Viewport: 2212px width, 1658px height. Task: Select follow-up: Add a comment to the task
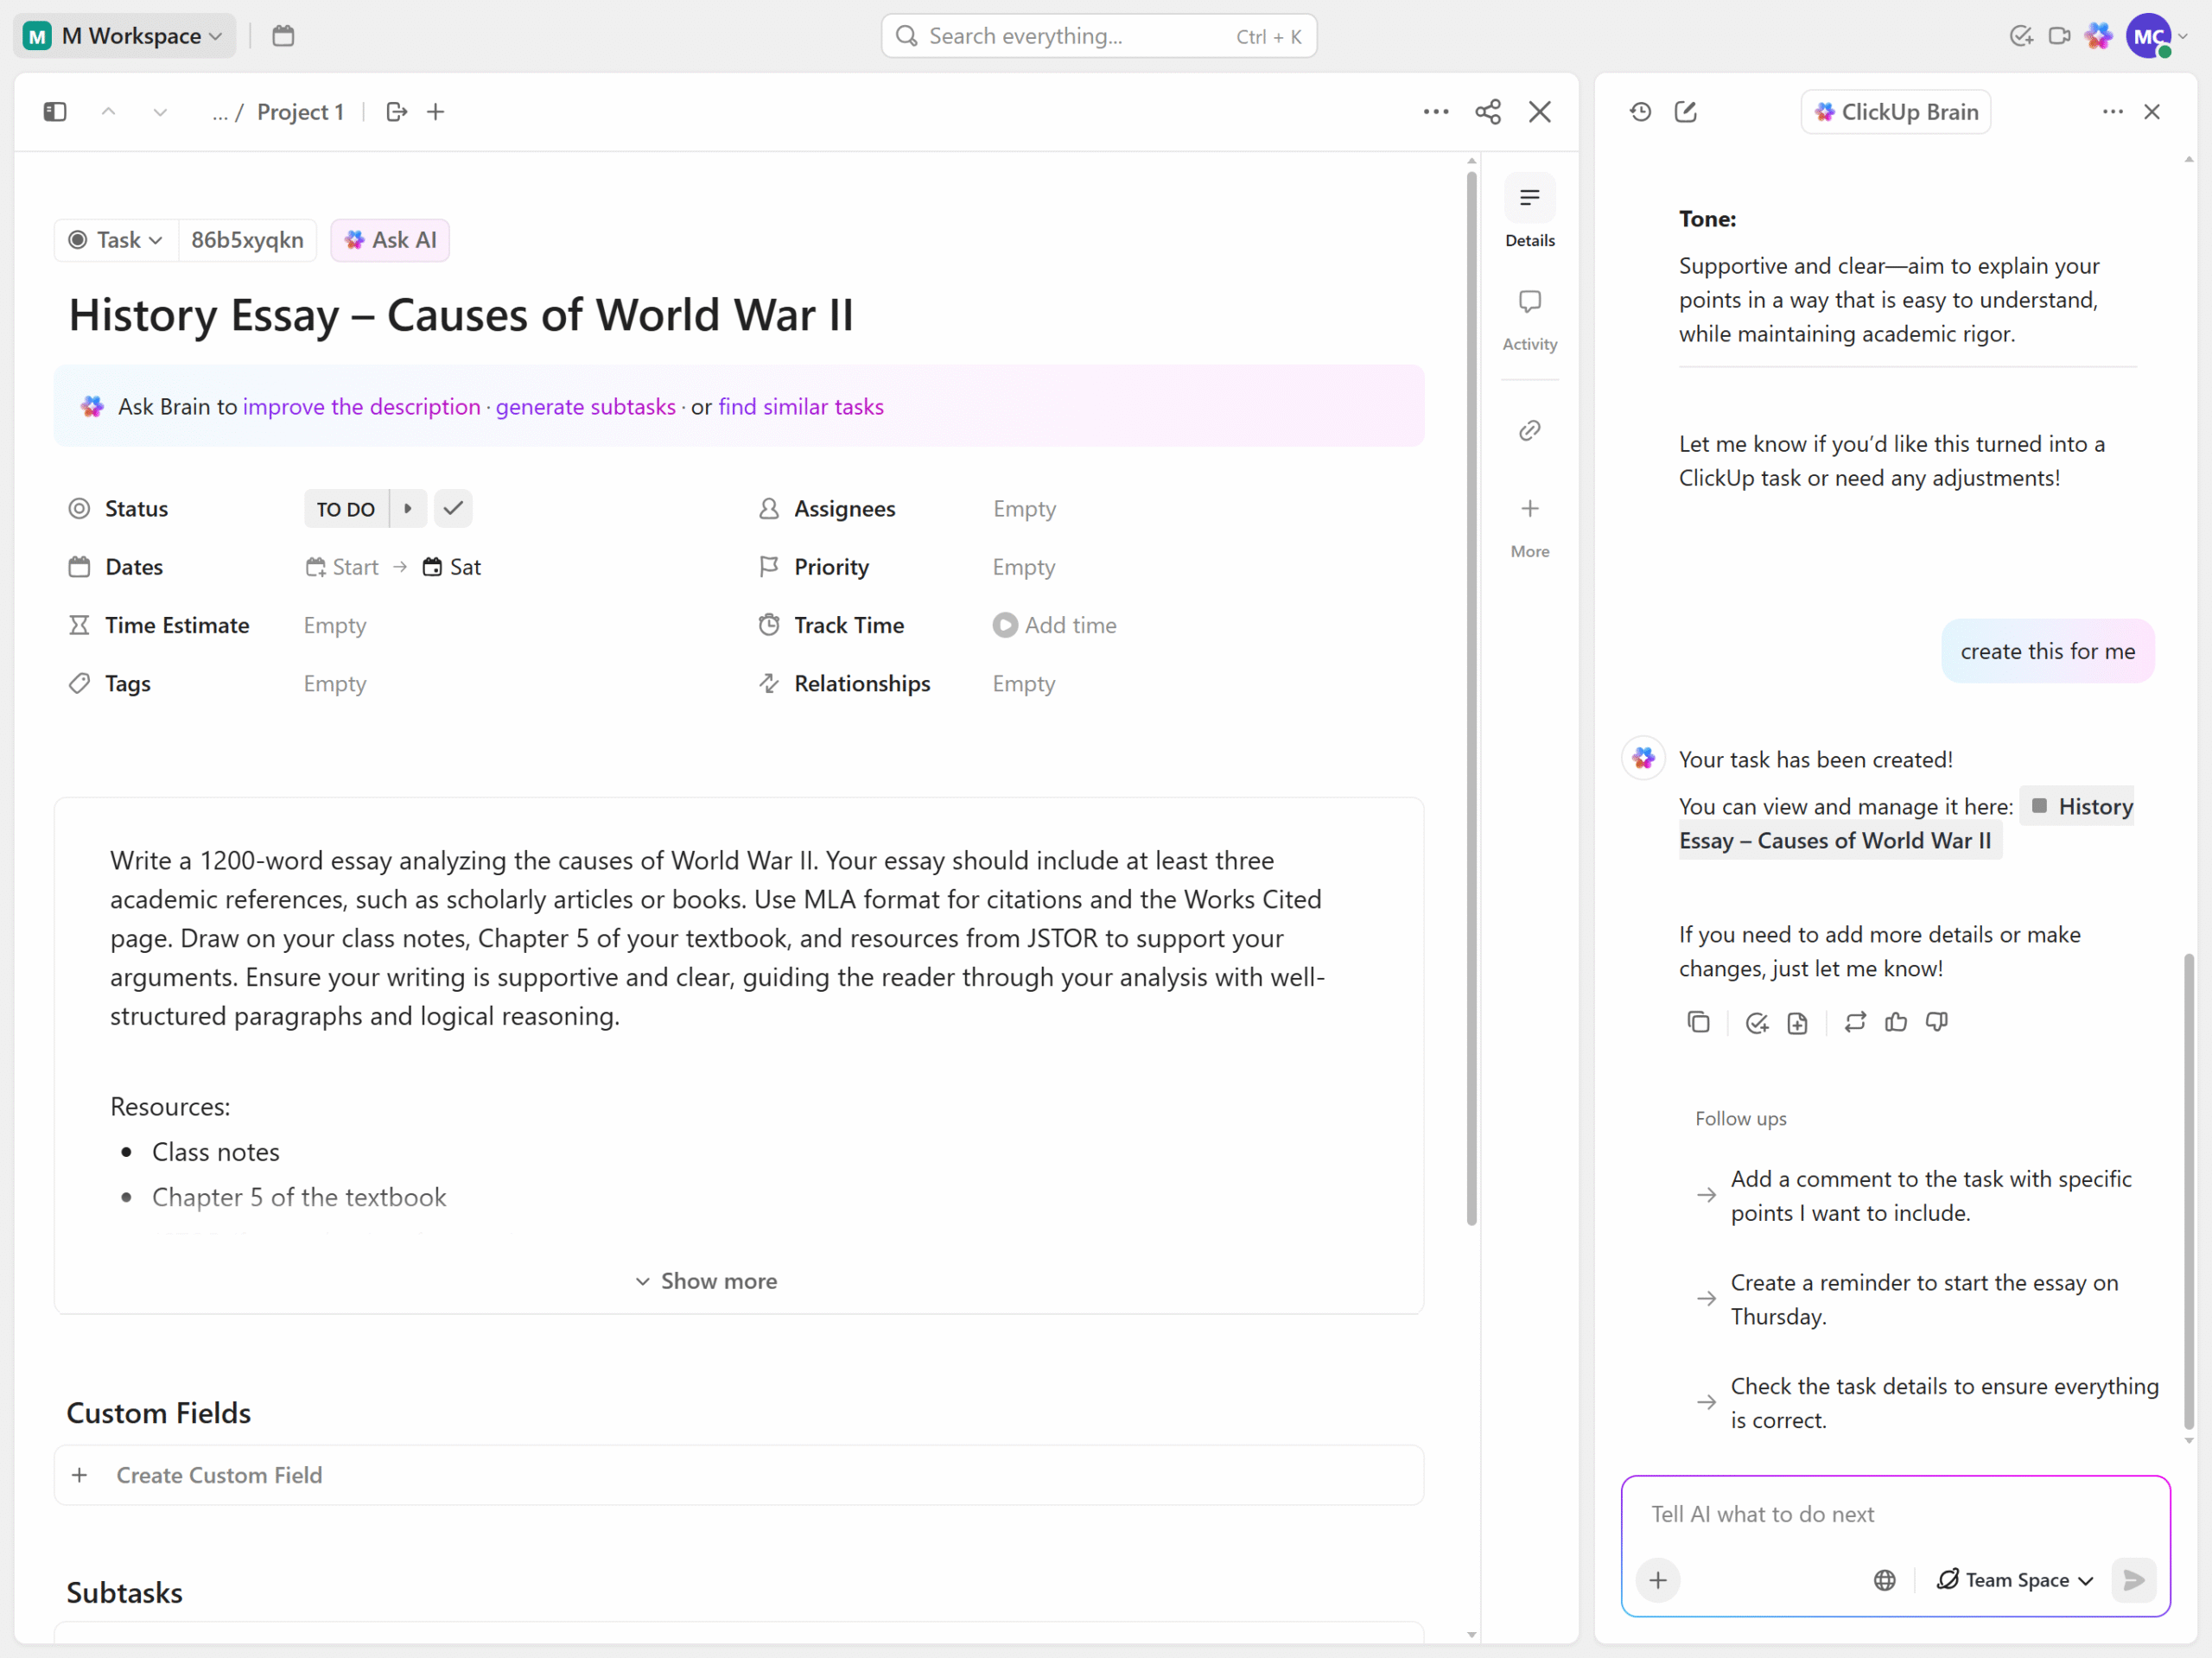point(1931,1196)
